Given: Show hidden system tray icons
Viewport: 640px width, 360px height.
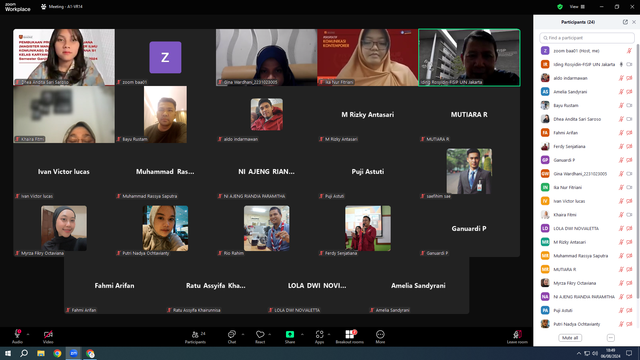Looking at the screenshot, I should pyautogui.click(x=578, y=353).
